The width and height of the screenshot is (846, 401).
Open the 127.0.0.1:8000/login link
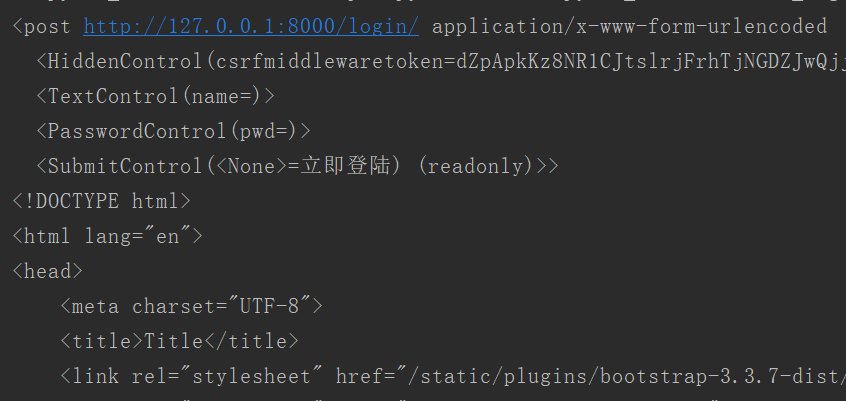[251, 26]
